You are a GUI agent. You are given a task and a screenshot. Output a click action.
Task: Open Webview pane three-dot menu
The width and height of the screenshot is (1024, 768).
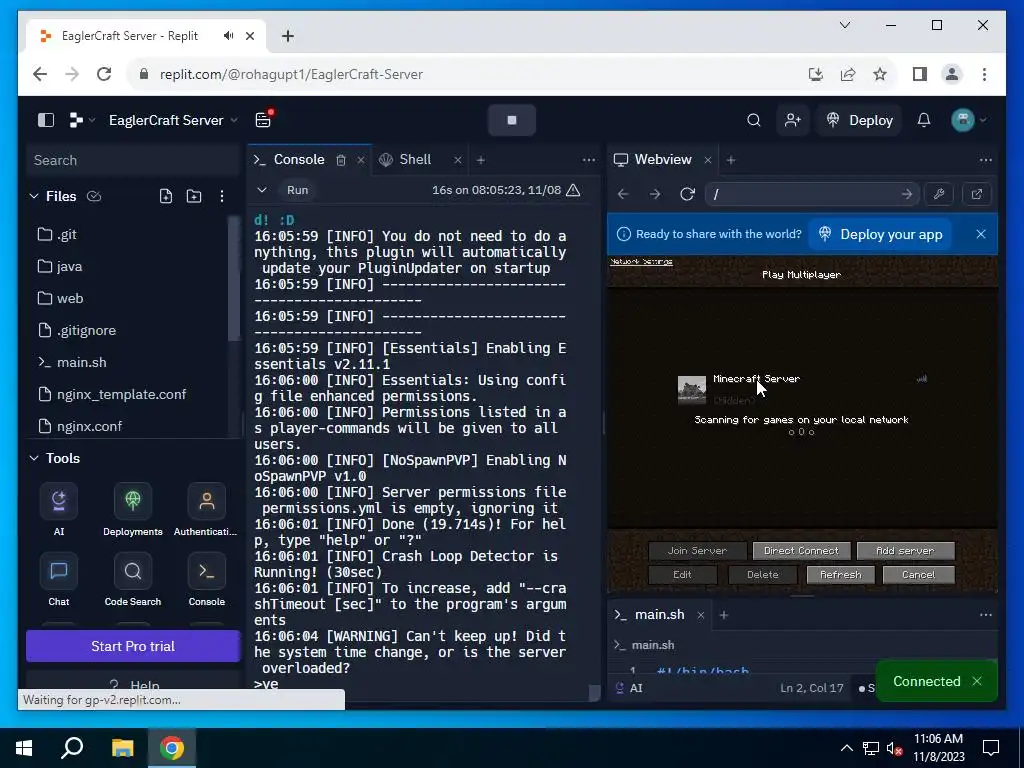pyautogui.click(x=985, y=160)
